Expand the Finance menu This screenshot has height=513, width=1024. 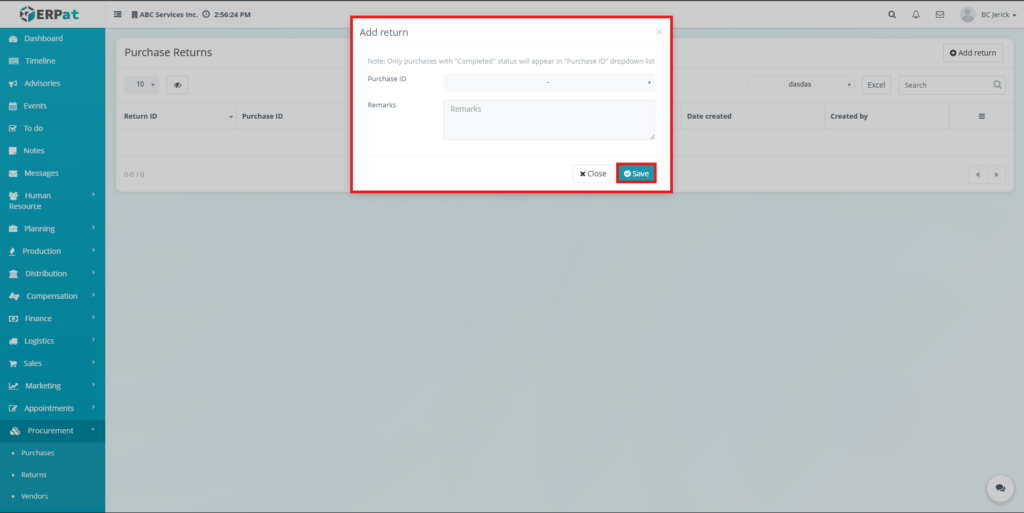(52, 319)
